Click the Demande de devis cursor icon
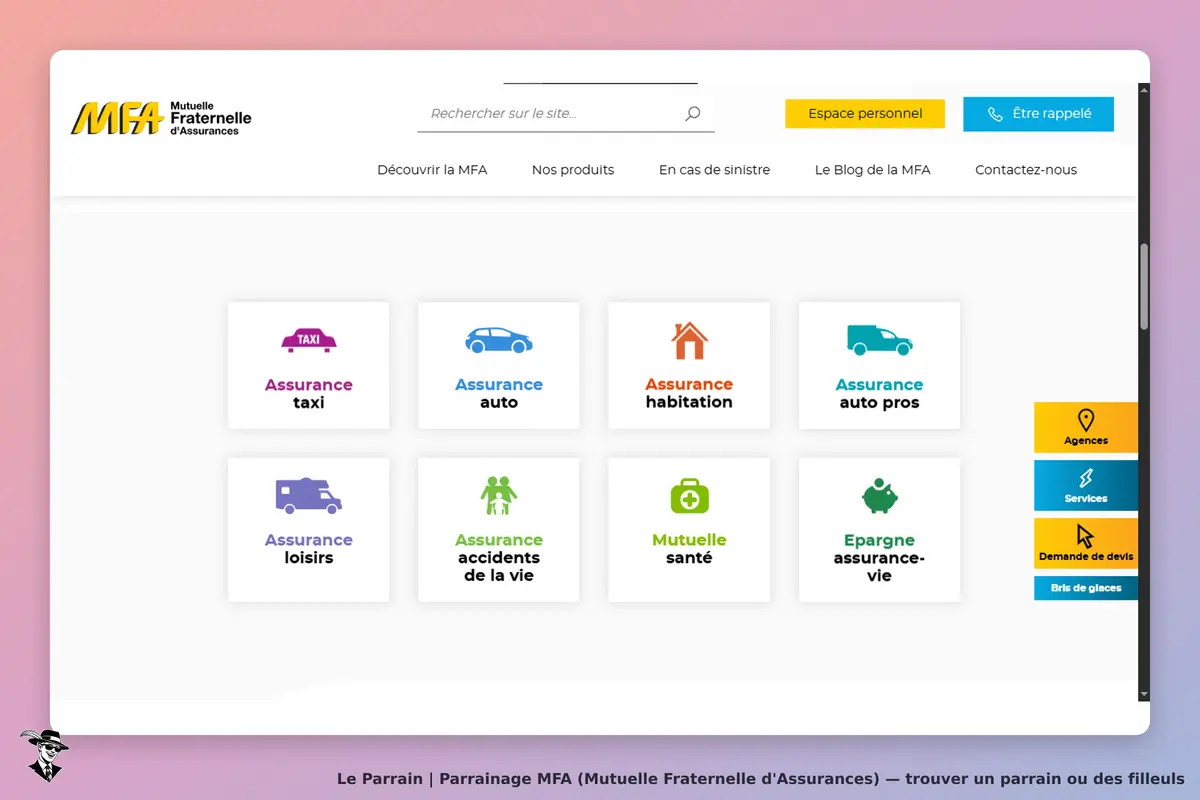 tap(1086, 536)
